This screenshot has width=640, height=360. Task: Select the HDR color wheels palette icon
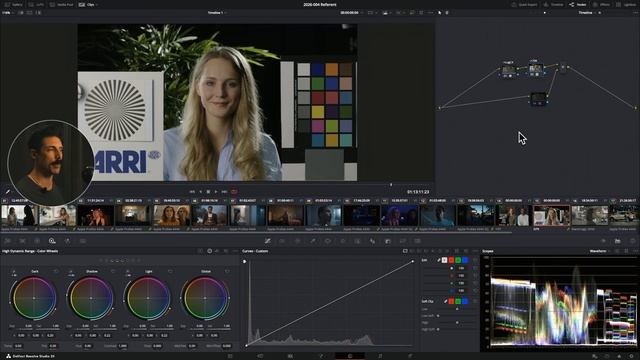click(52, 241)
